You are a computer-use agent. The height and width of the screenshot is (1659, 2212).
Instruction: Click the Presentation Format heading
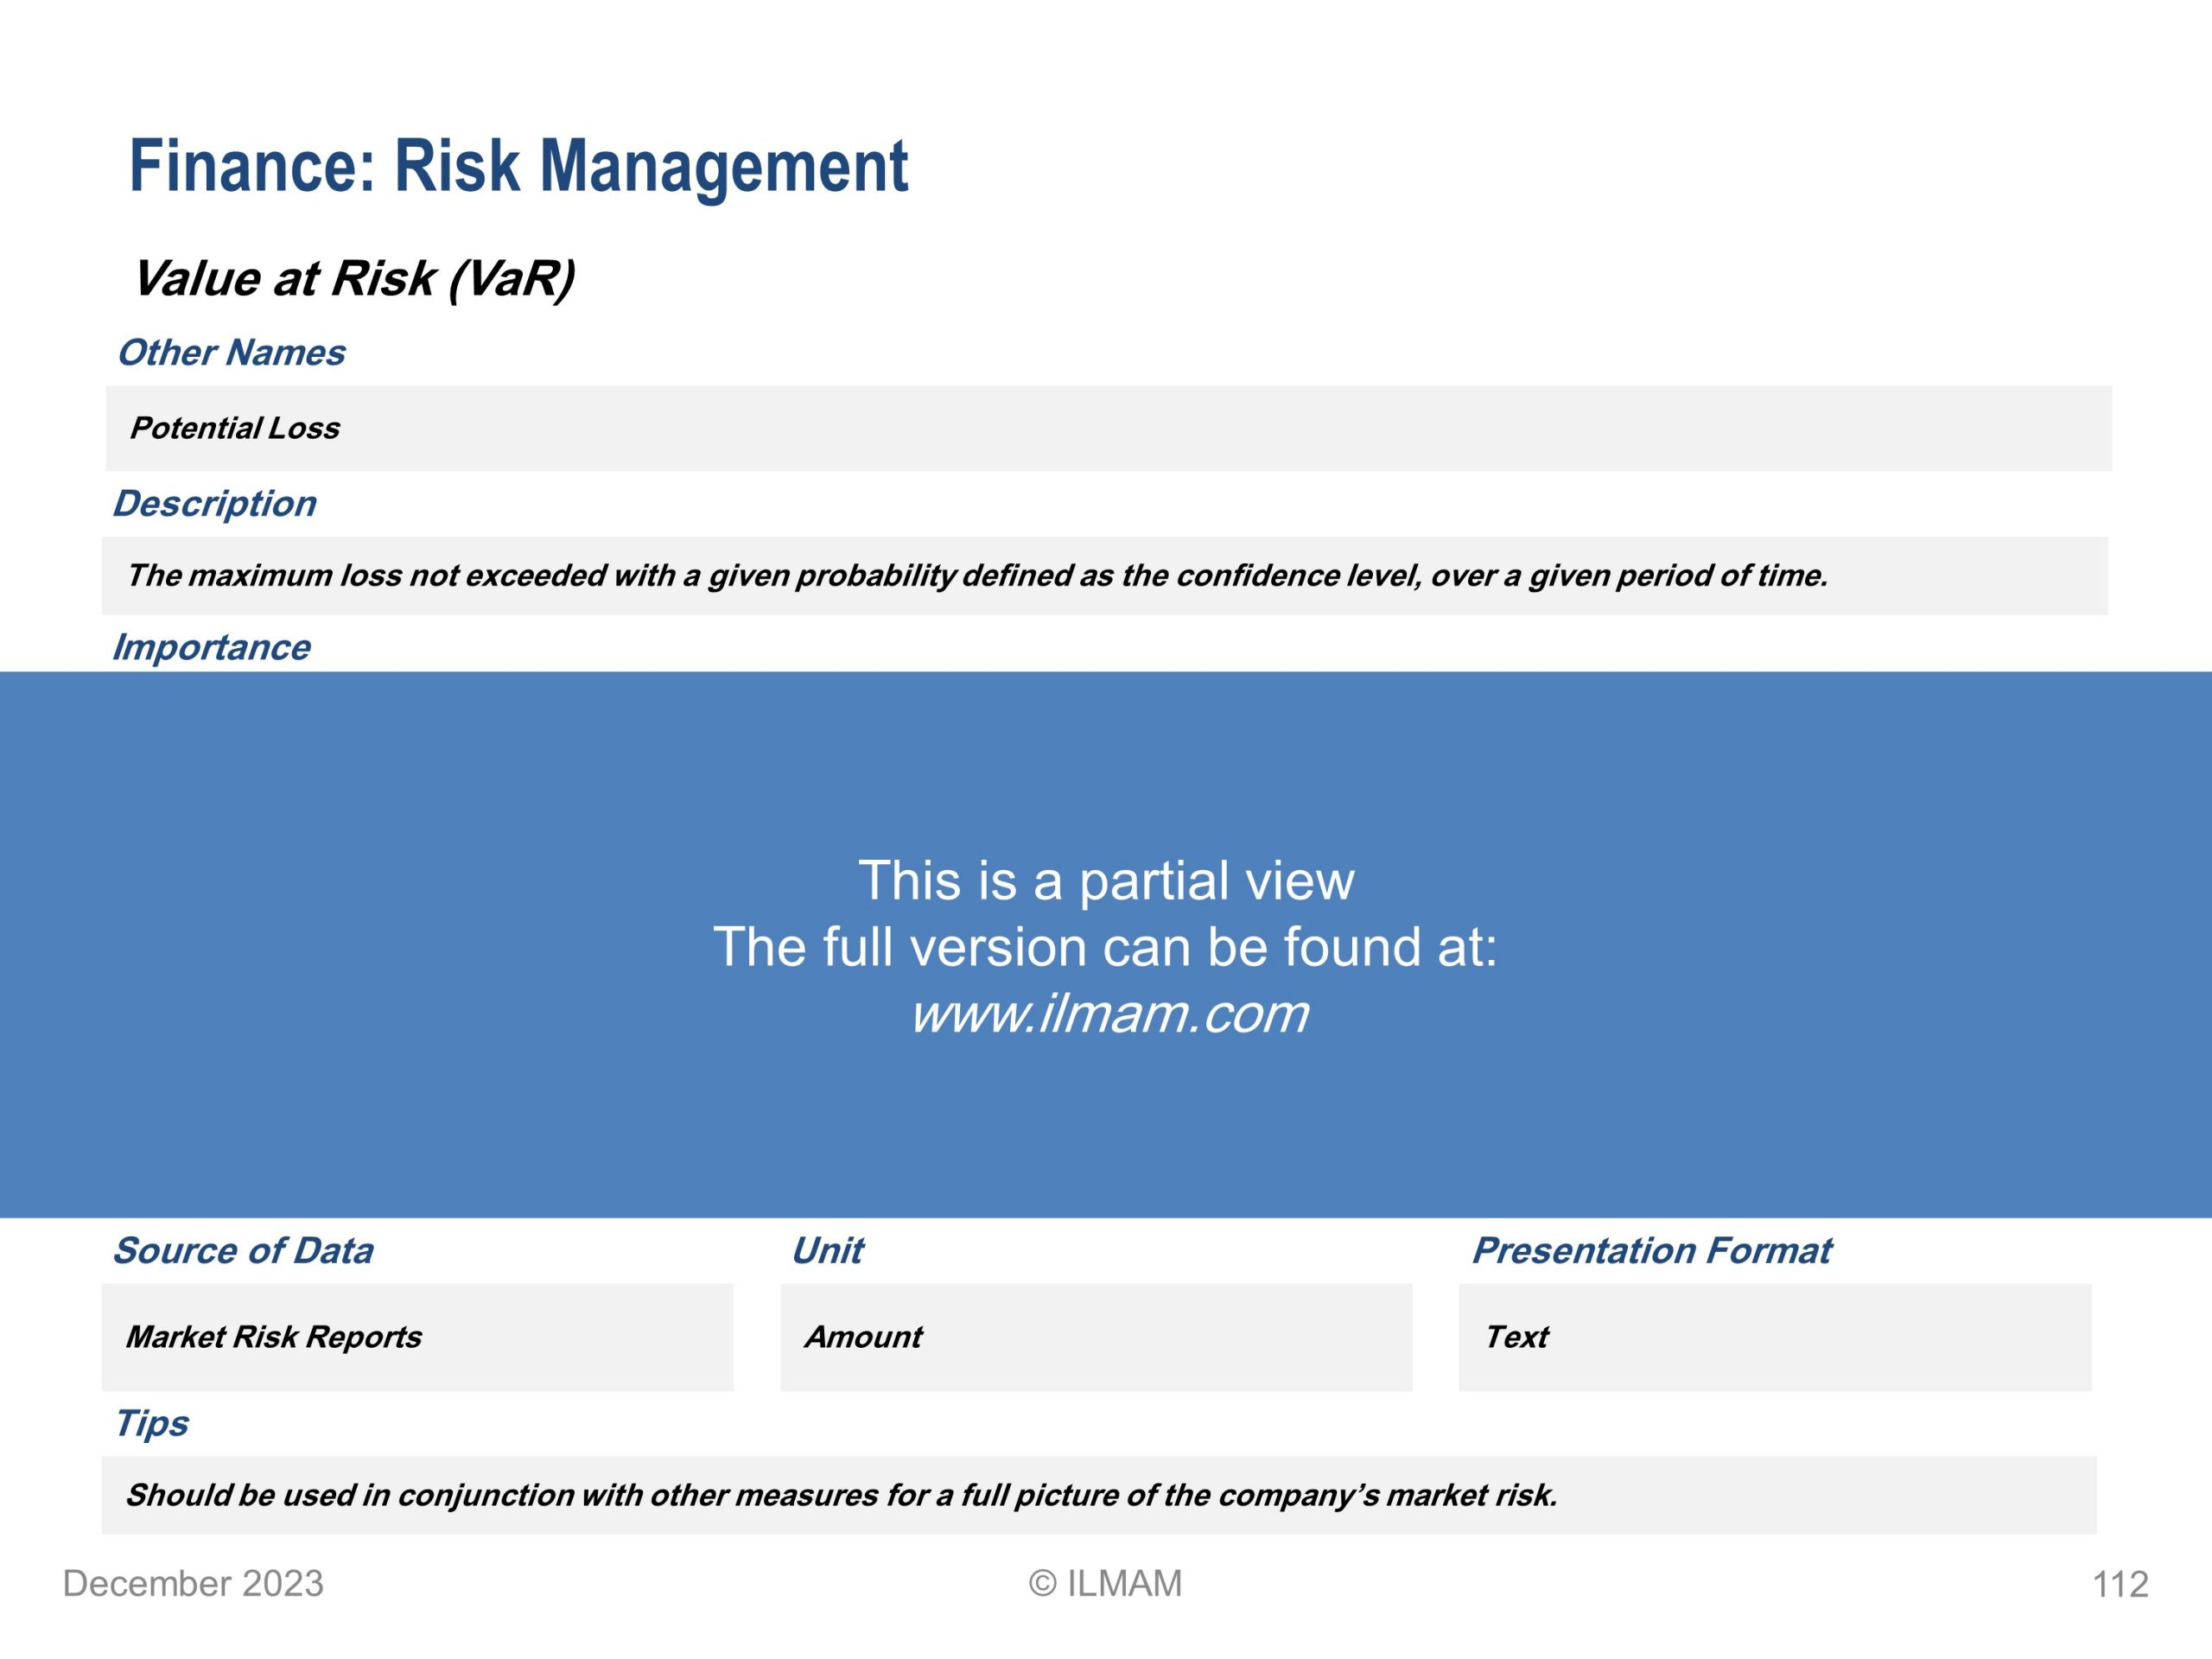click(x=1652, y=1251)
